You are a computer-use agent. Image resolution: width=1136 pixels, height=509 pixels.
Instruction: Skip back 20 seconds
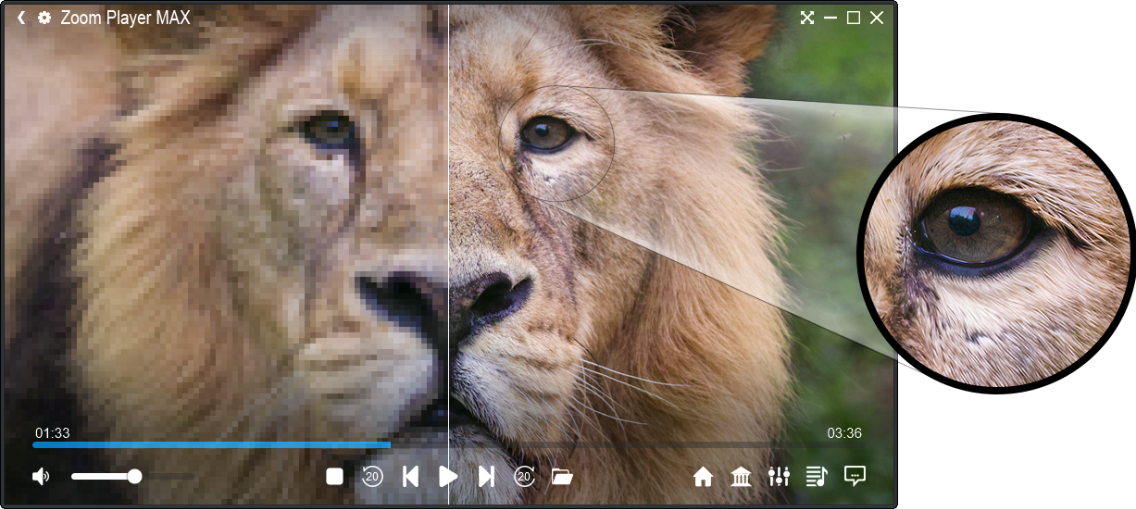(372, 476)
